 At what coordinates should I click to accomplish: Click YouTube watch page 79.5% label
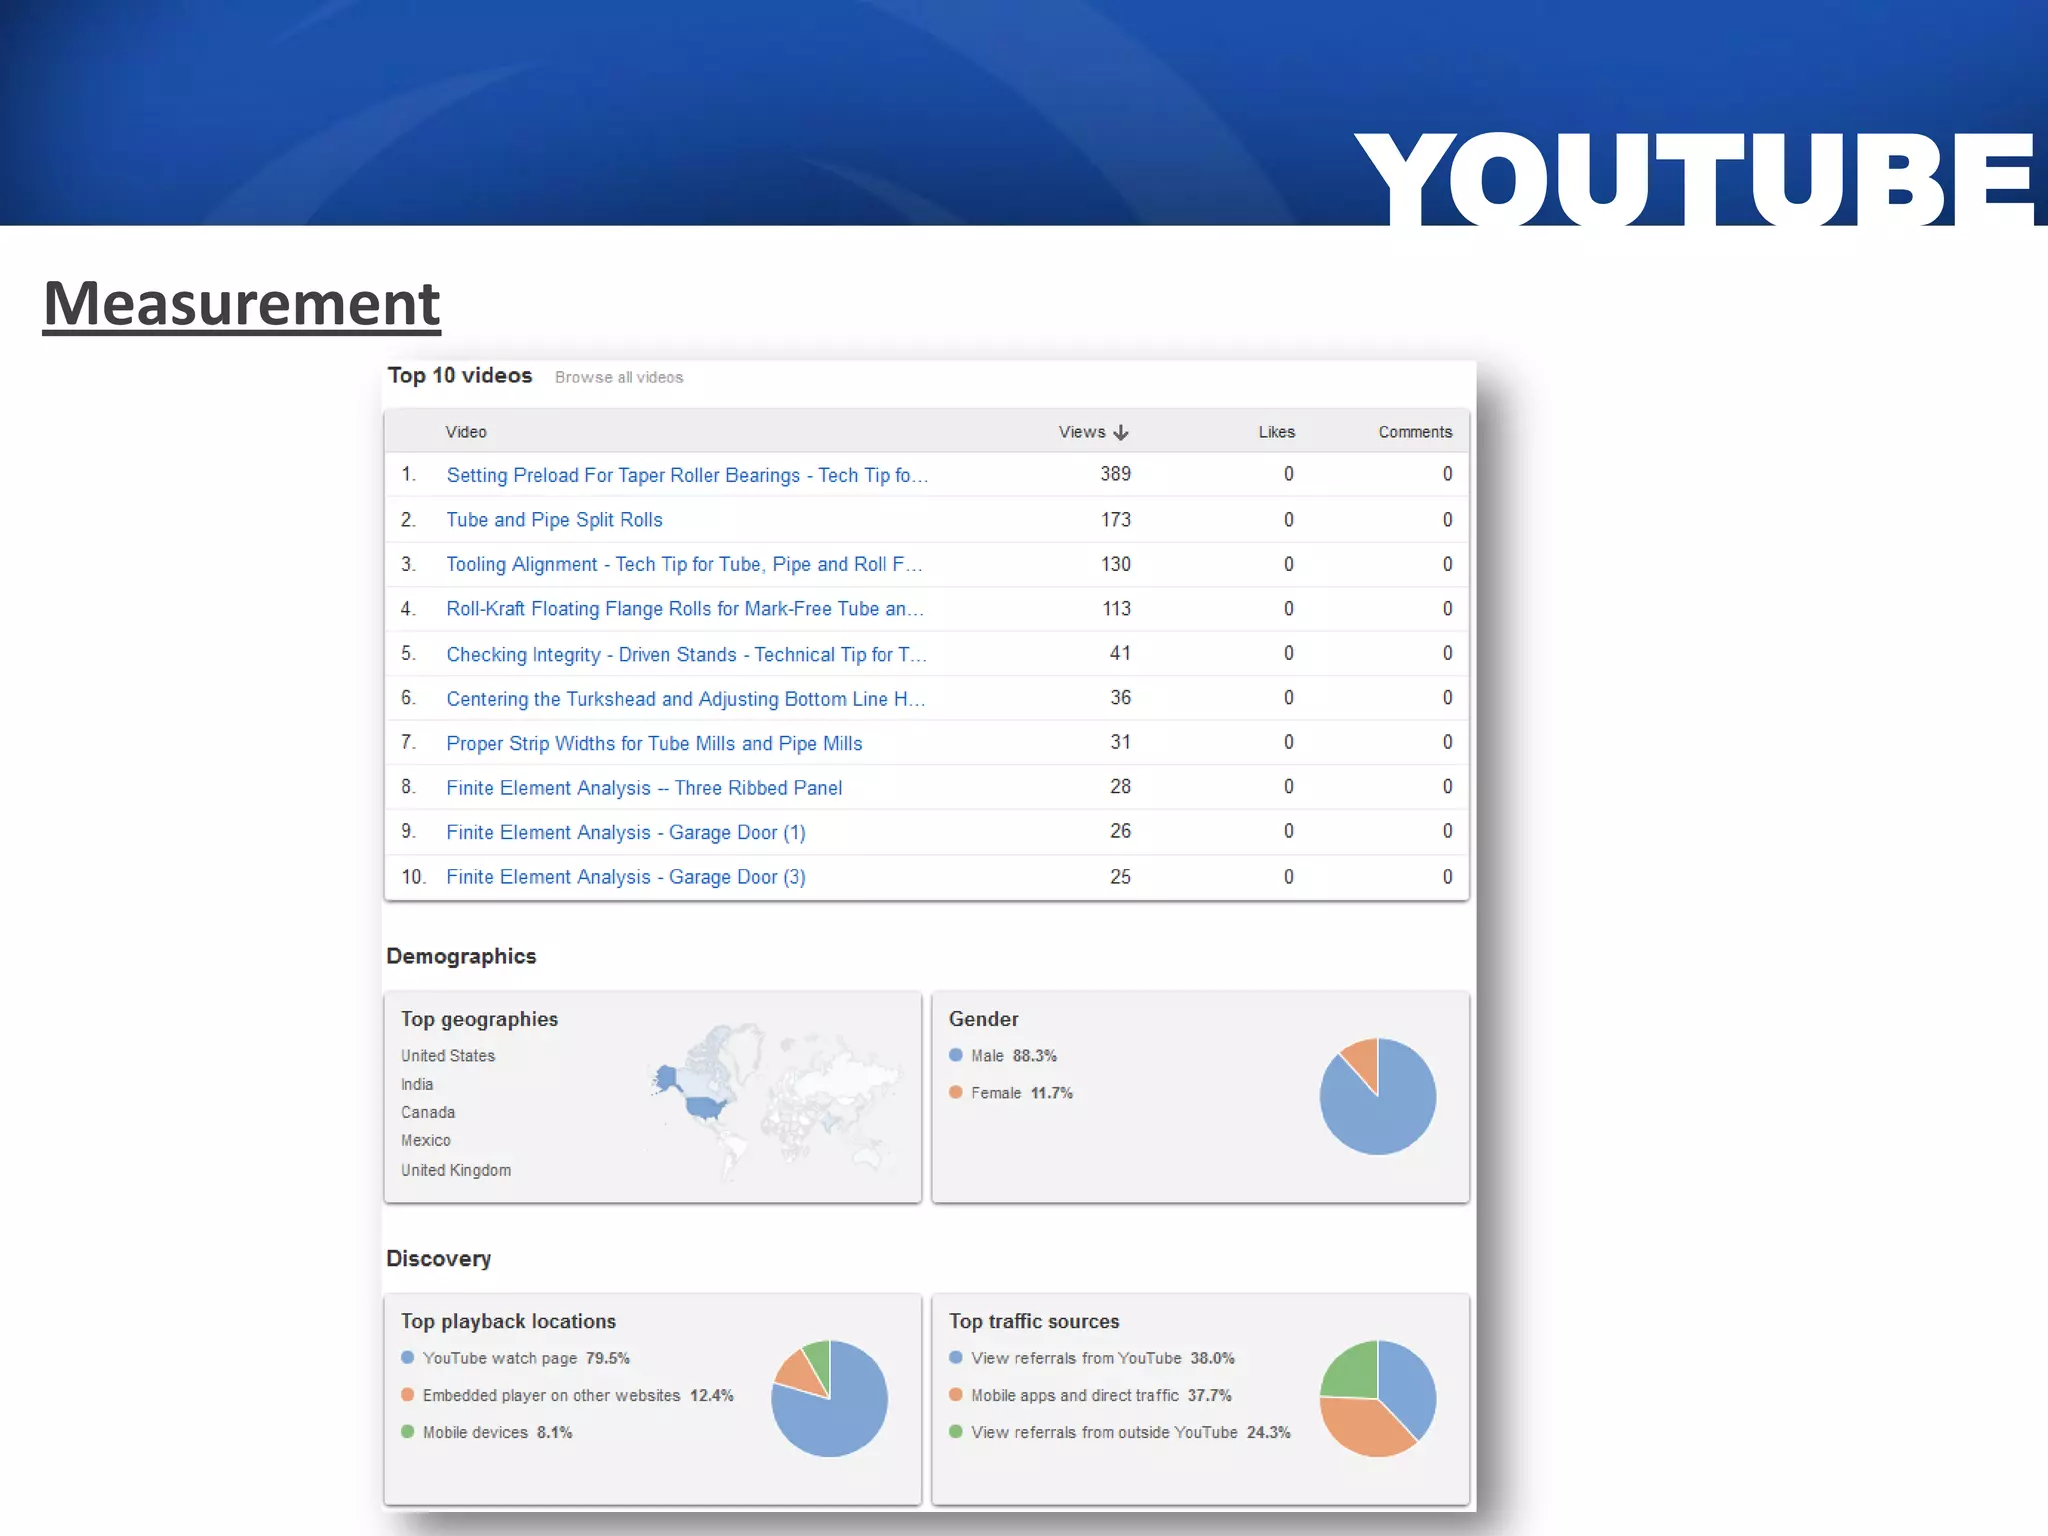pyautogui.click(x=526, y=1358)
